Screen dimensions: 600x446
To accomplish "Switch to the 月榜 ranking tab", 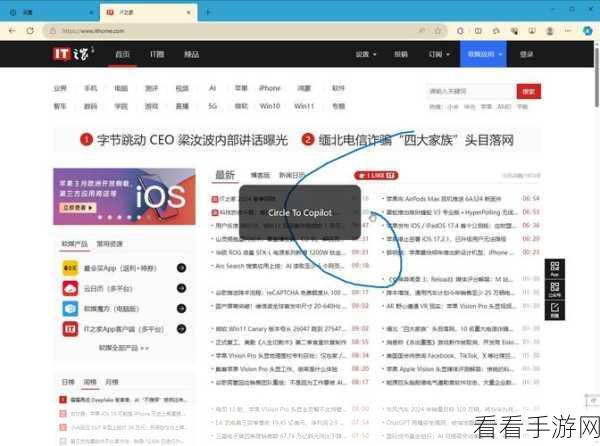I will [x=112, y=382].
